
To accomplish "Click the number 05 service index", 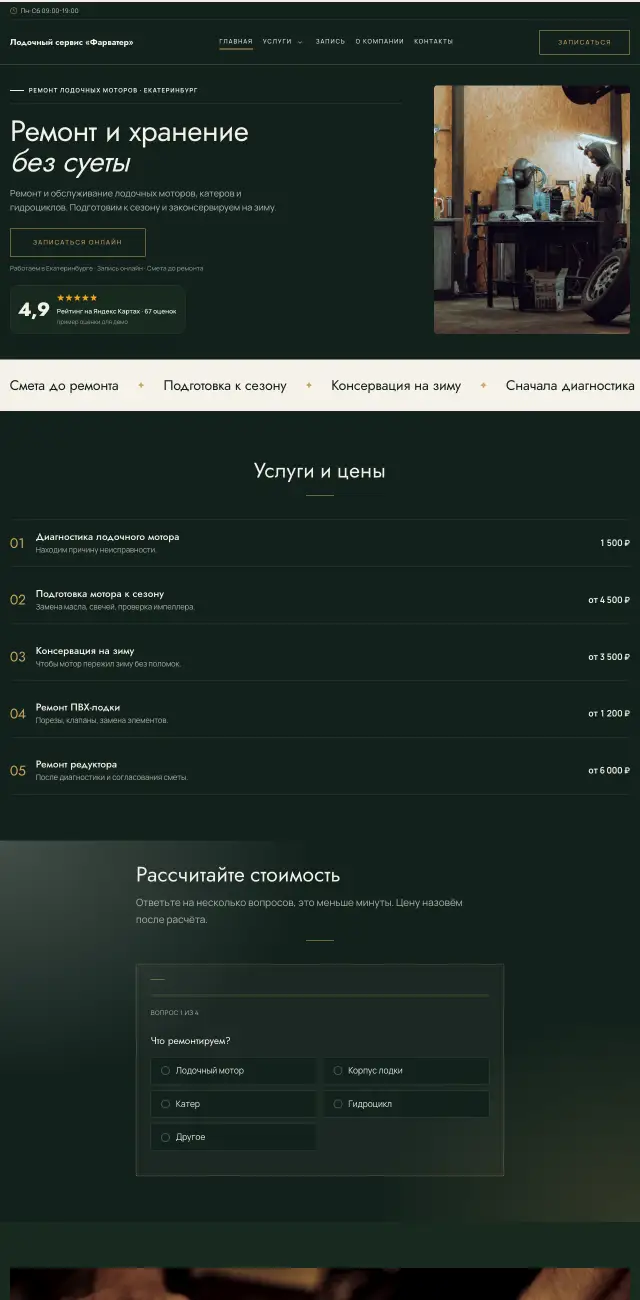I will (18, 770).
